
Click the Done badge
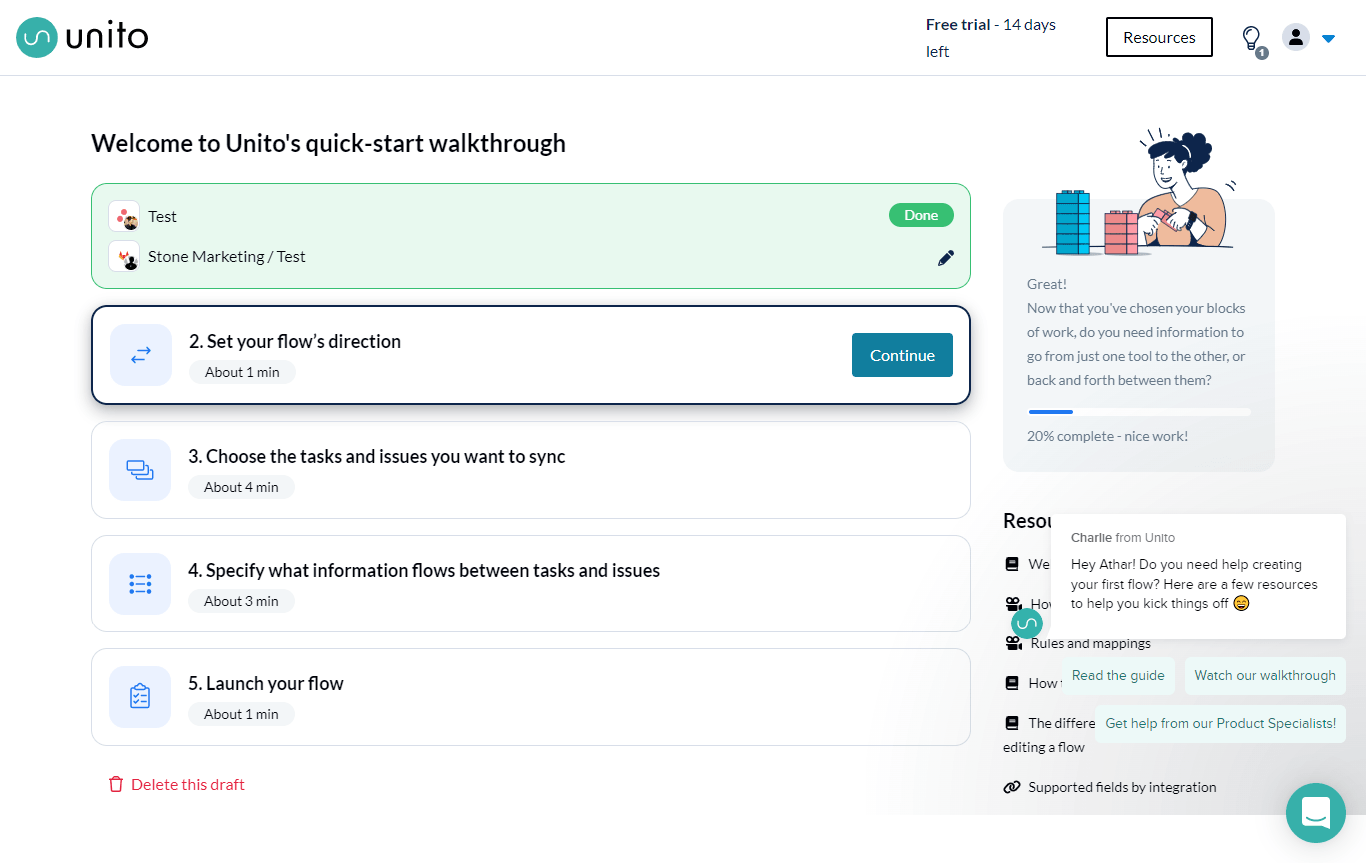921,215
